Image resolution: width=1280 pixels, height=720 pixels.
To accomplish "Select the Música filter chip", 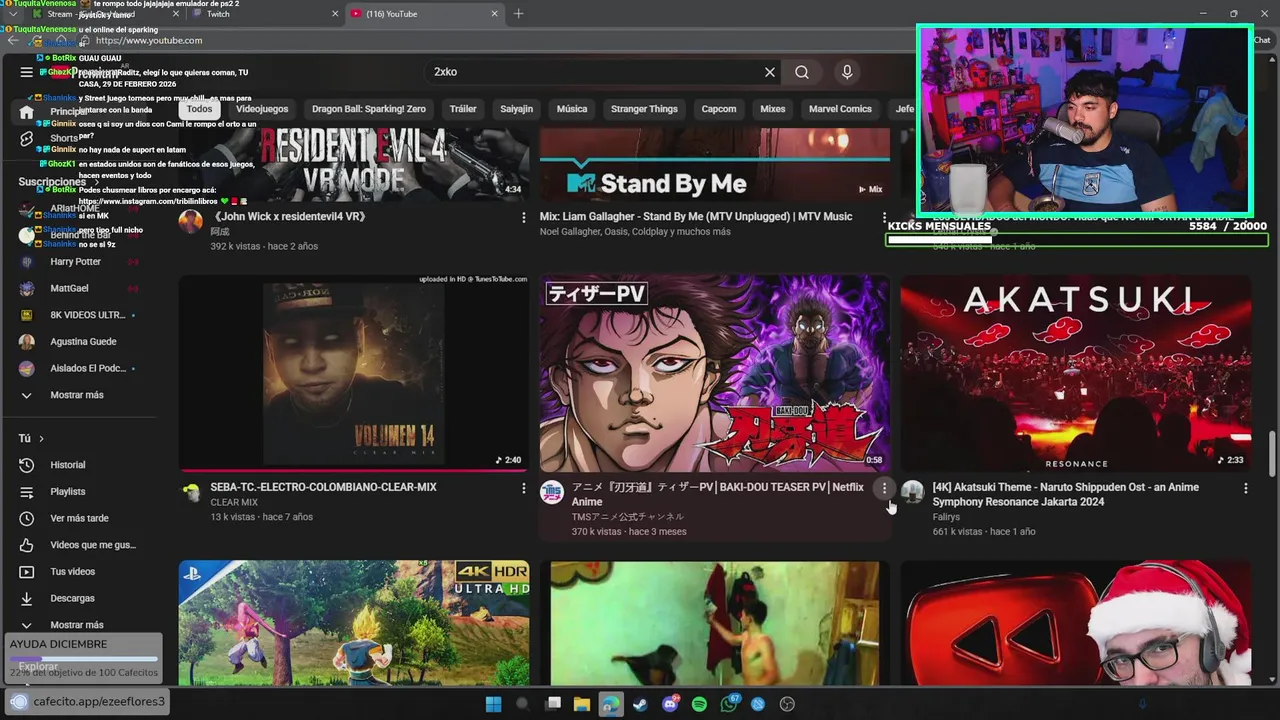I will 572,109.
